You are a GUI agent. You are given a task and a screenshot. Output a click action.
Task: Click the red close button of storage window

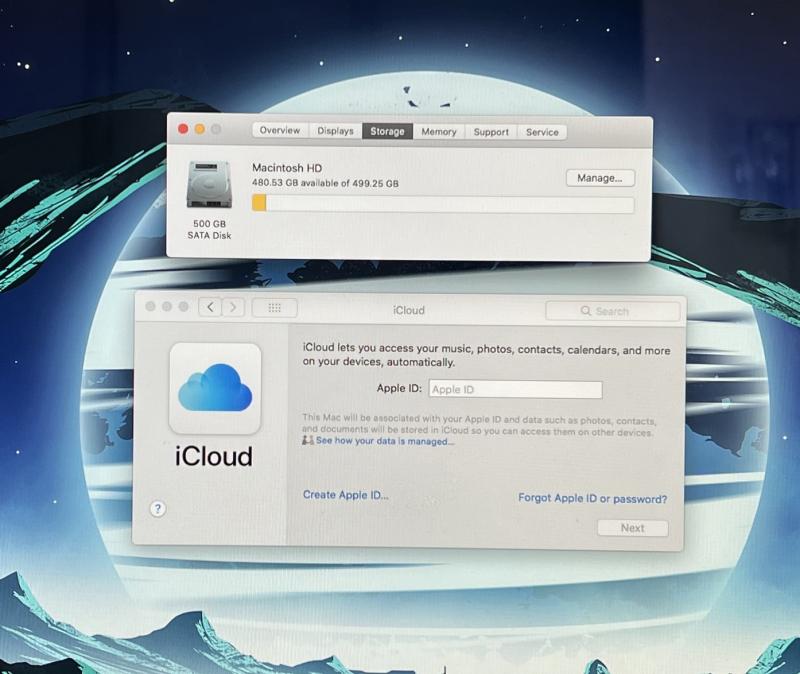[x=183, y=129]
